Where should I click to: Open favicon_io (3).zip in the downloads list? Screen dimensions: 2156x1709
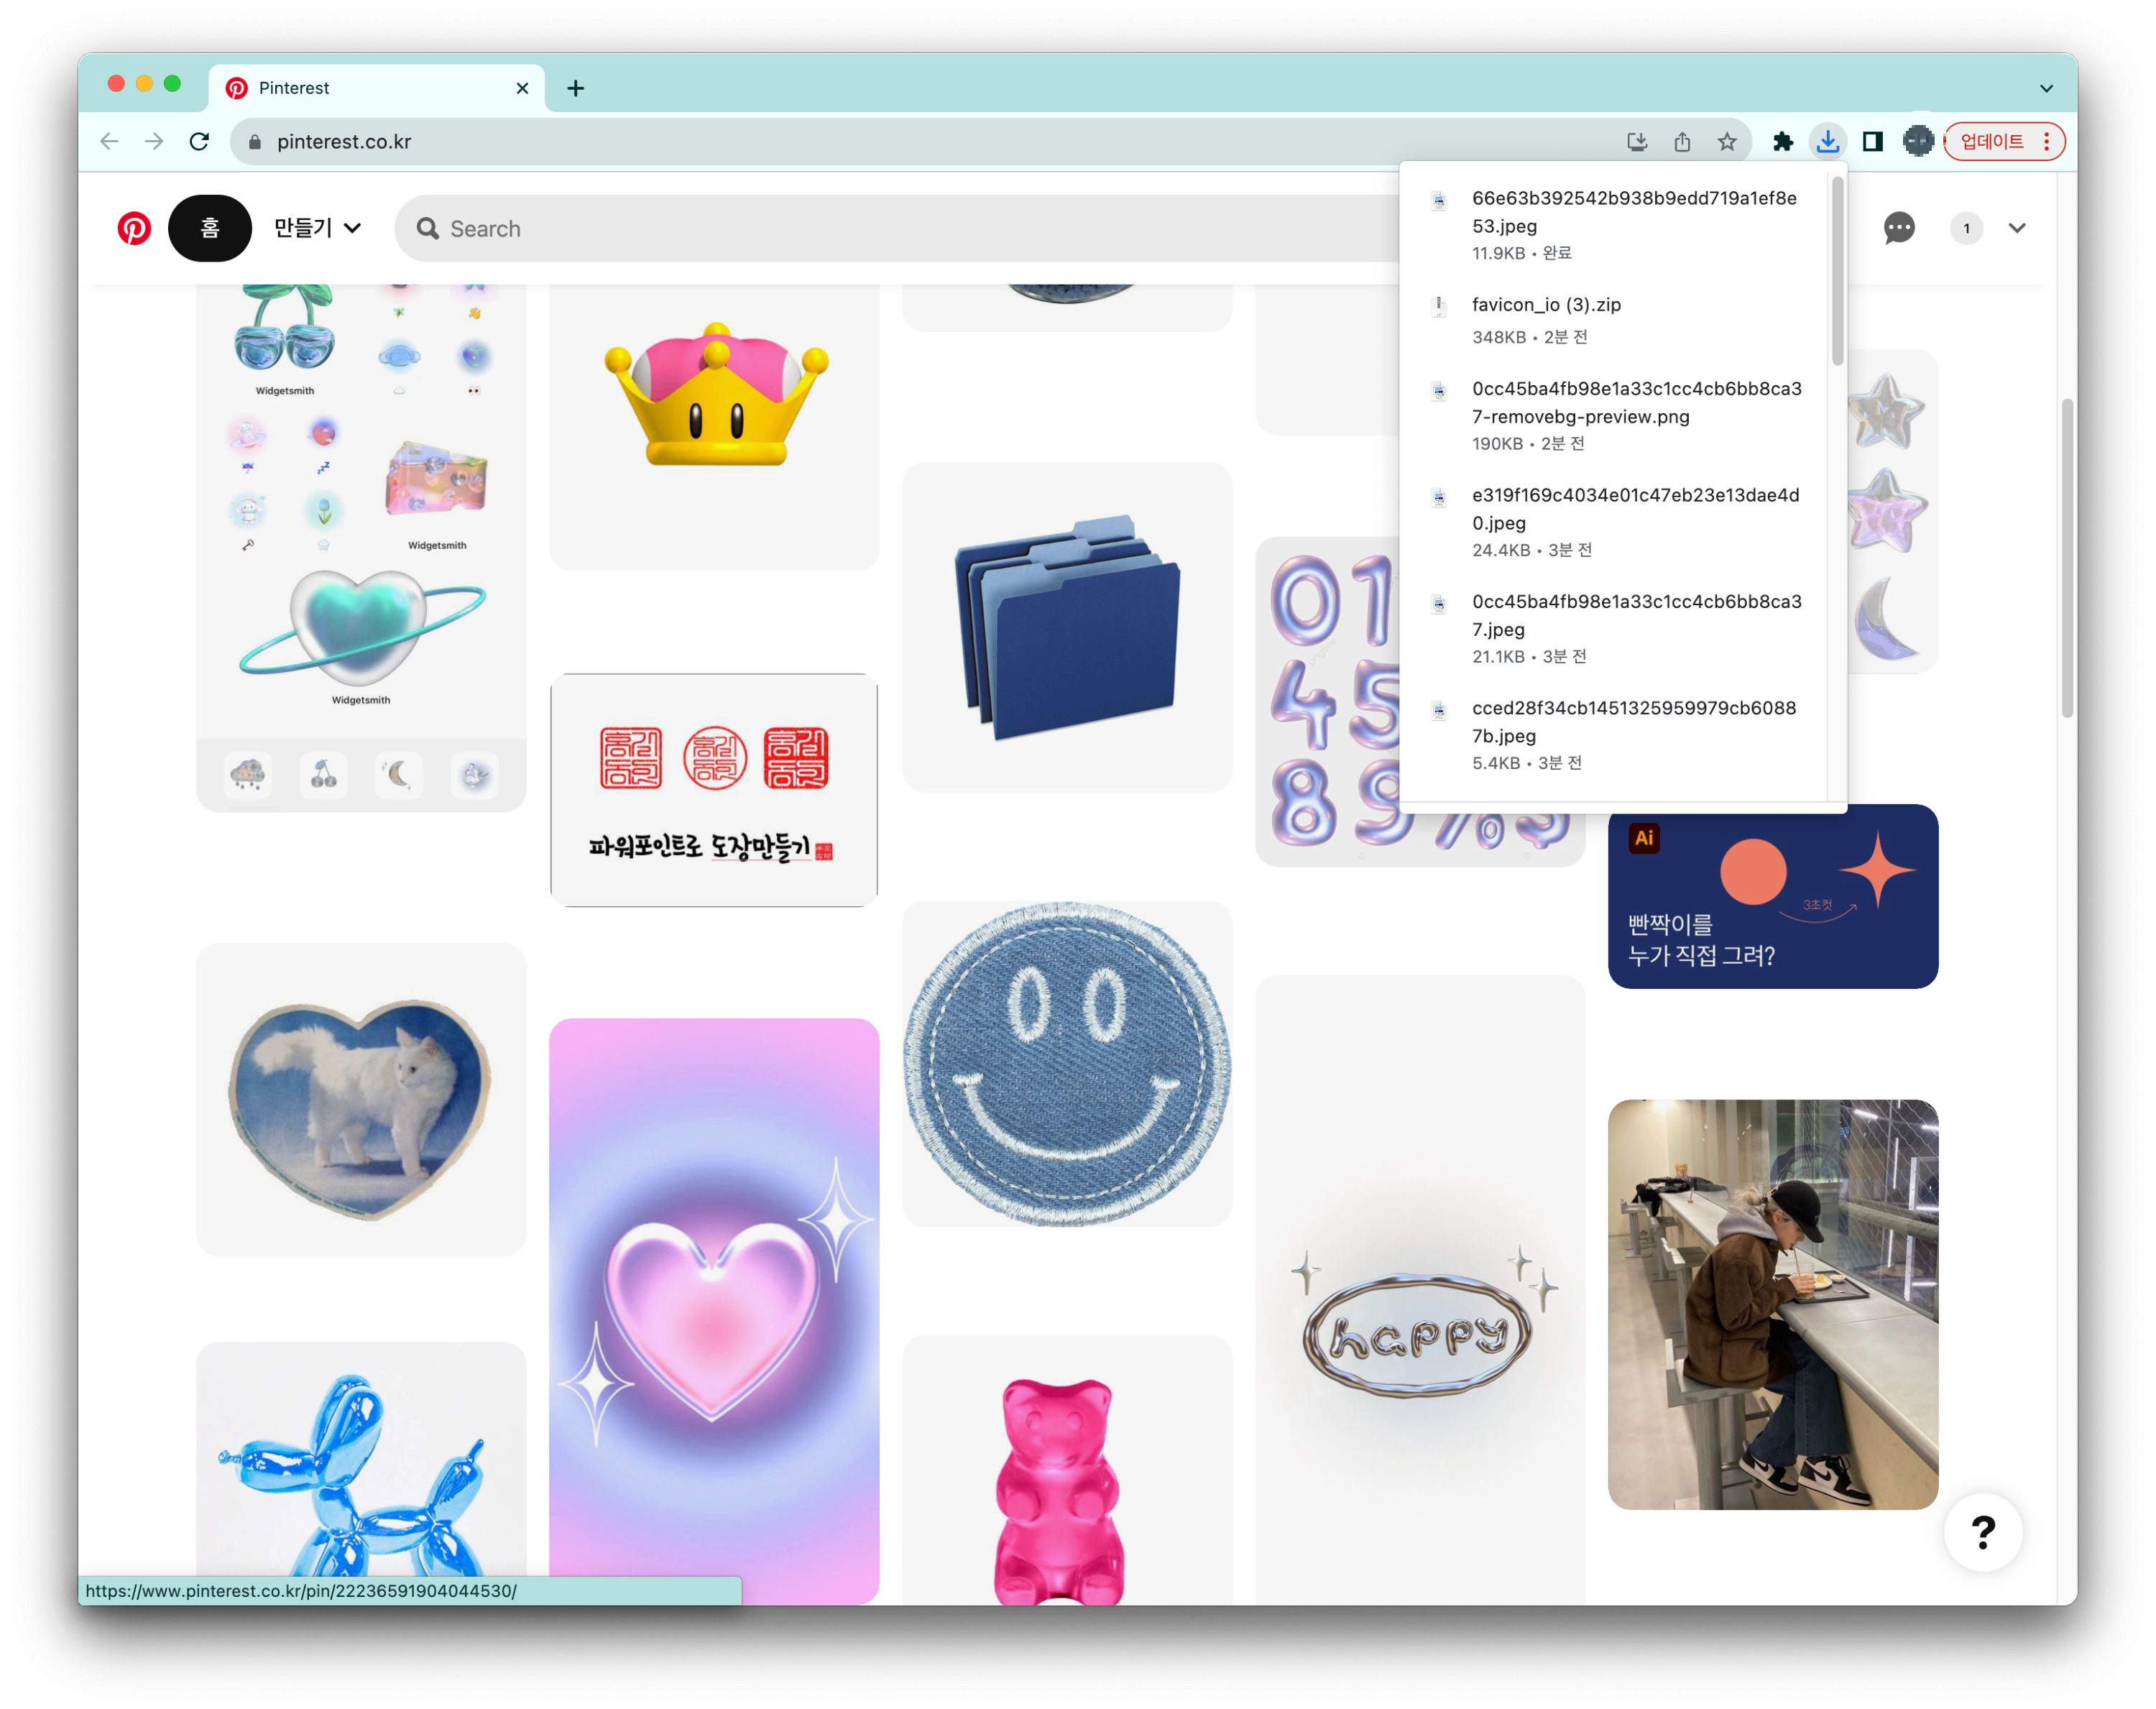point(1545,305)
